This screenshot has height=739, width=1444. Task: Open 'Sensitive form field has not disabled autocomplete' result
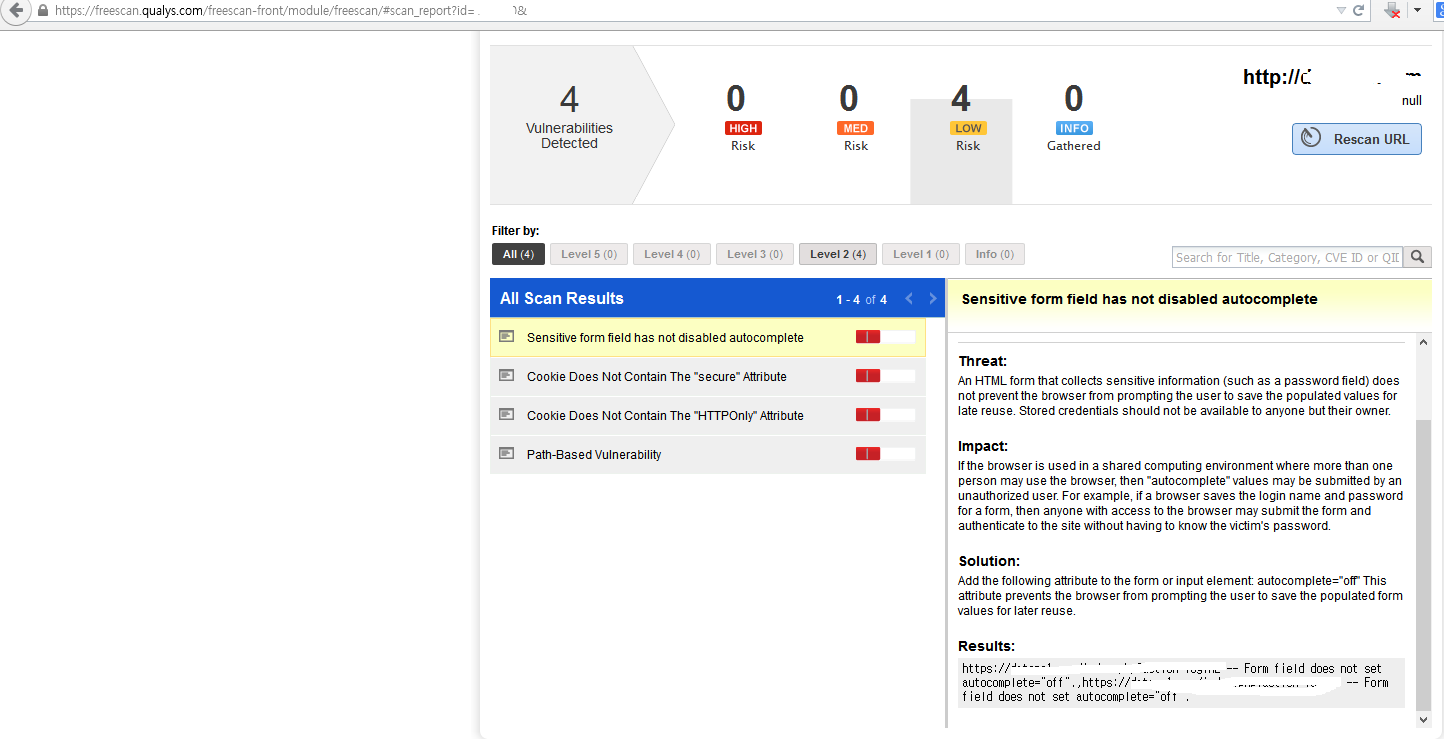point(708,337)
